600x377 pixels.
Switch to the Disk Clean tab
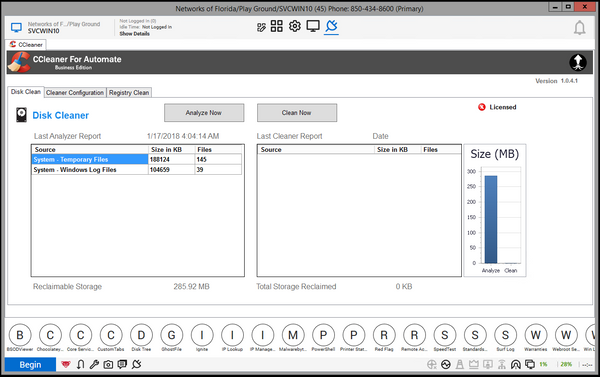tap(26, 92)
